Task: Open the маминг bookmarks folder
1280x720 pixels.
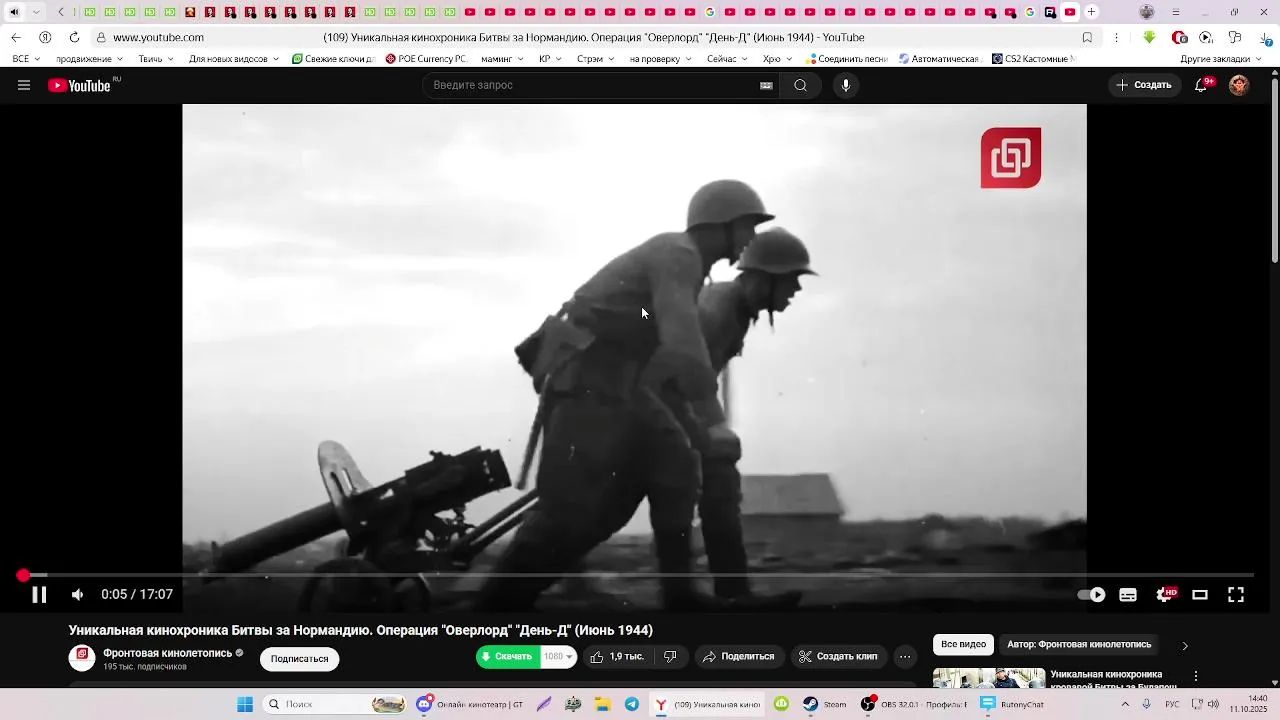Action: [502, 59]
